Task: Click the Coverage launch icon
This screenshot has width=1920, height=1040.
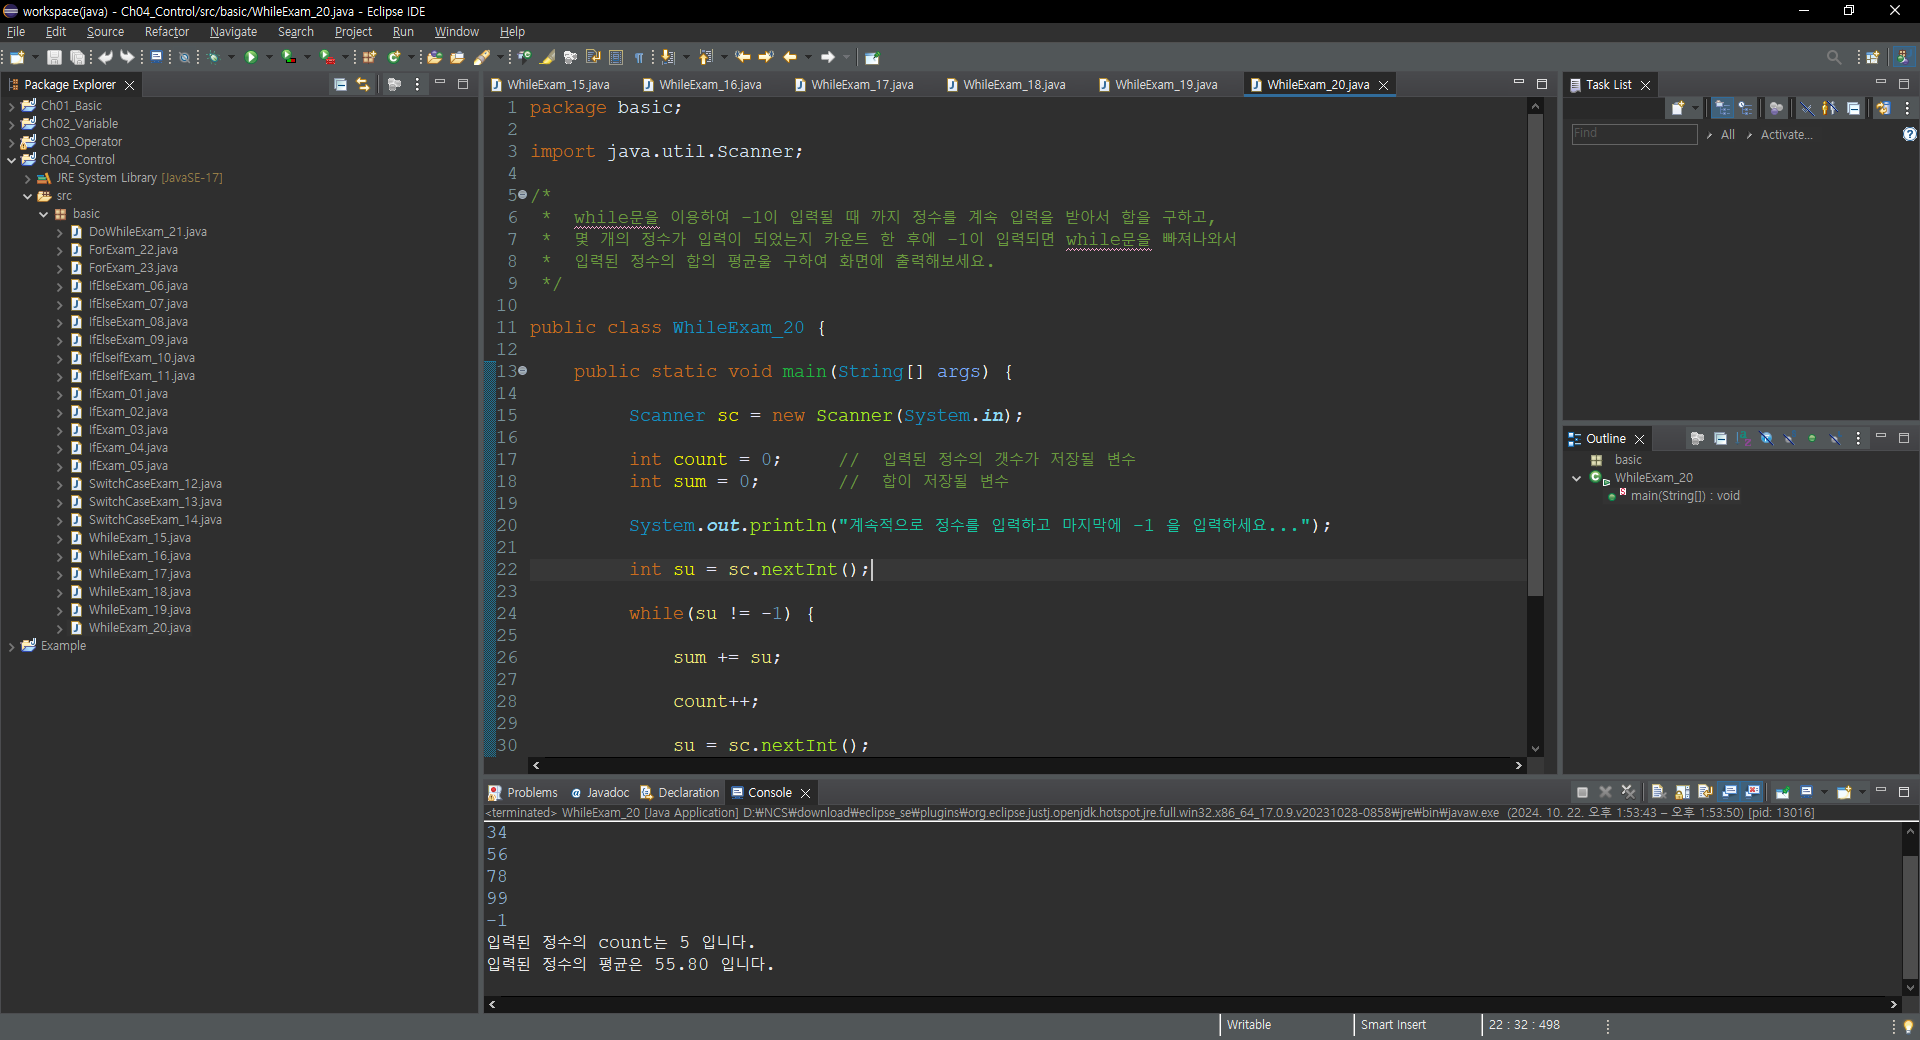Action: [288, 57]
